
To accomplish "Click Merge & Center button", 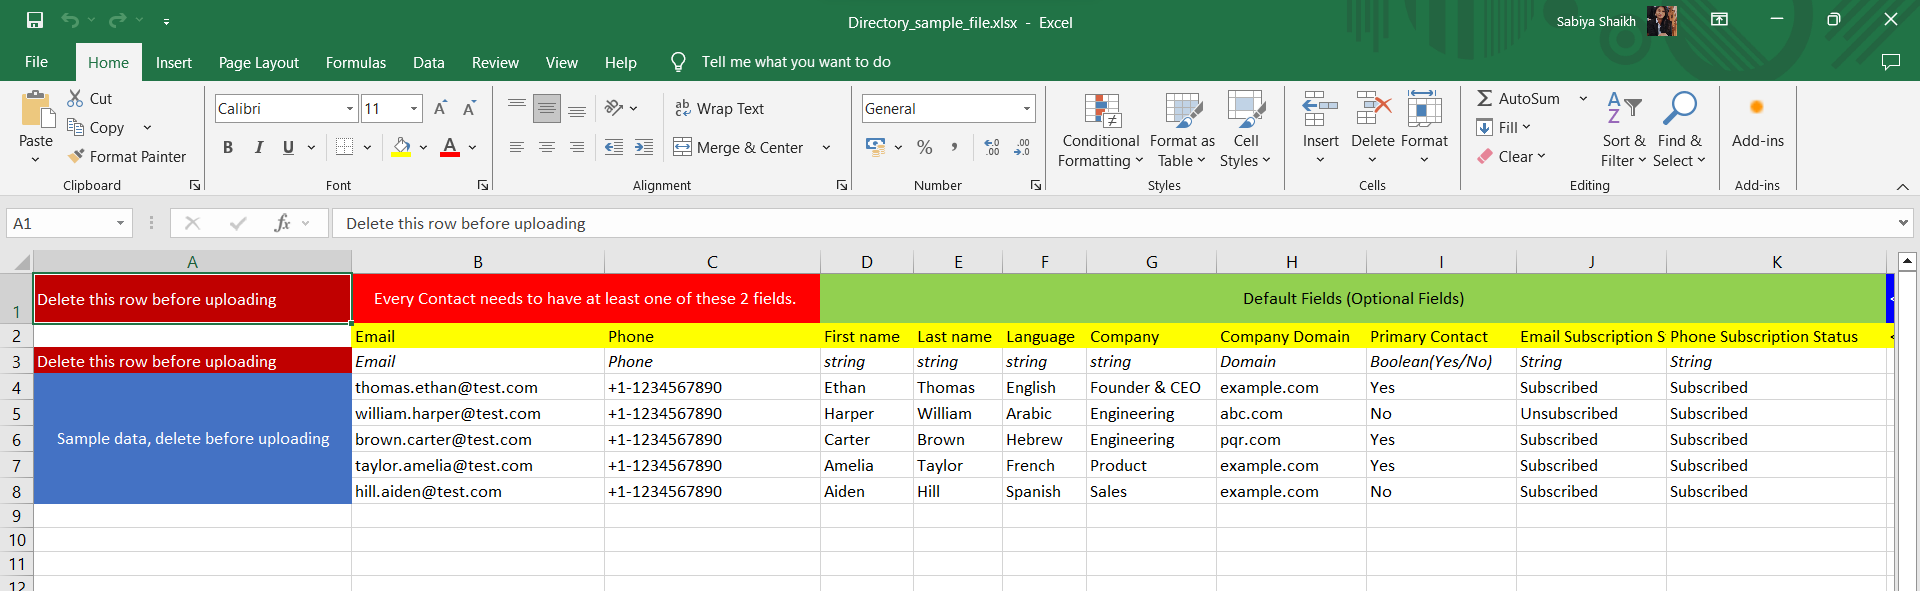I will 739,147.
